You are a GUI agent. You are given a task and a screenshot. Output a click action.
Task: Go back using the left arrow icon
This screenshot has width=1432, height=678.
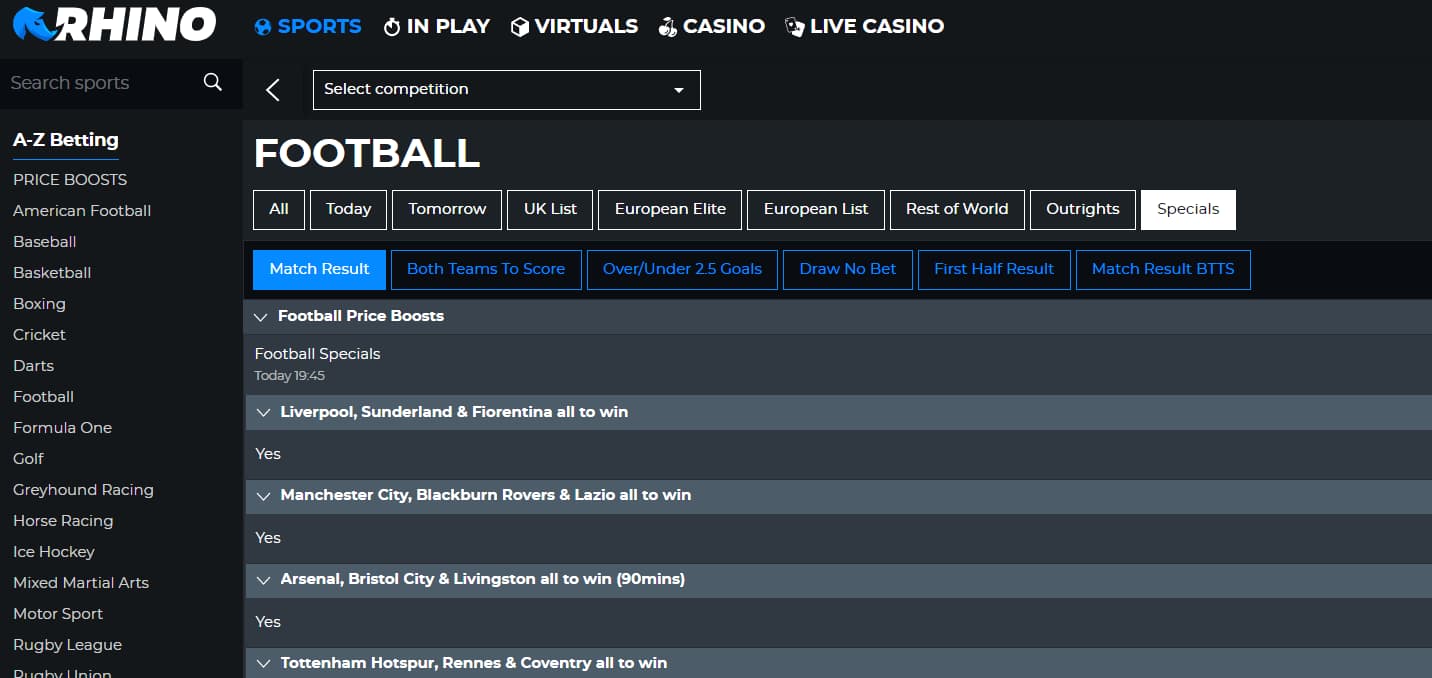click(272, 90)
